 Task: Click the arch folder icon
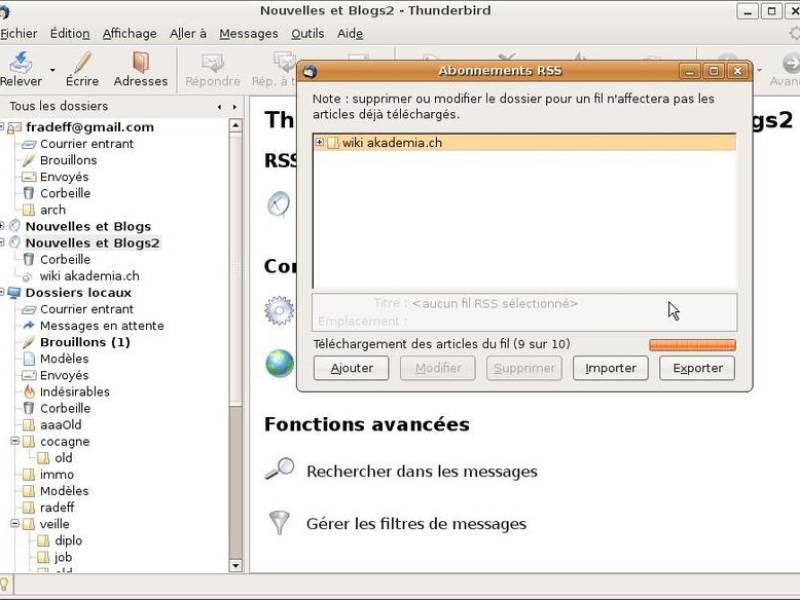pyautogui.click(x=29, y=210)
